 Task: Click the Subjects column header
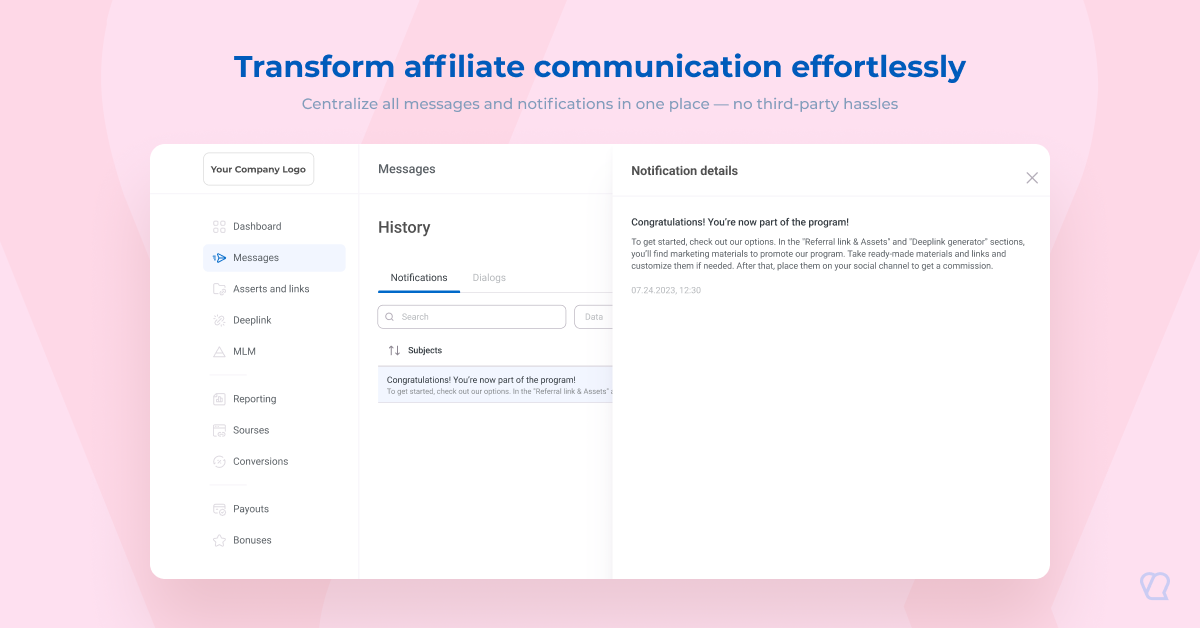tap(425, 350)
